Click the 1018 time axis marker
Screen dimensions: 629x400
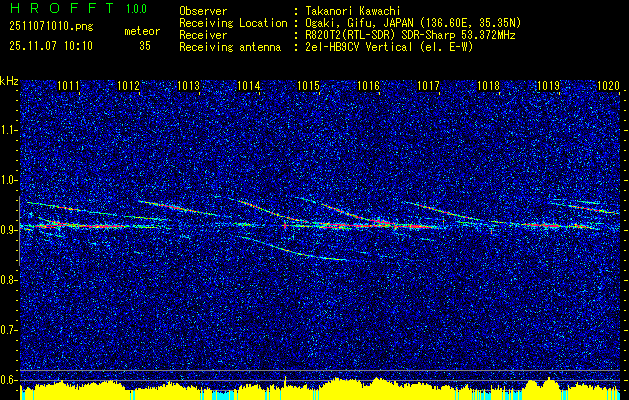click(x=489, y=85)
